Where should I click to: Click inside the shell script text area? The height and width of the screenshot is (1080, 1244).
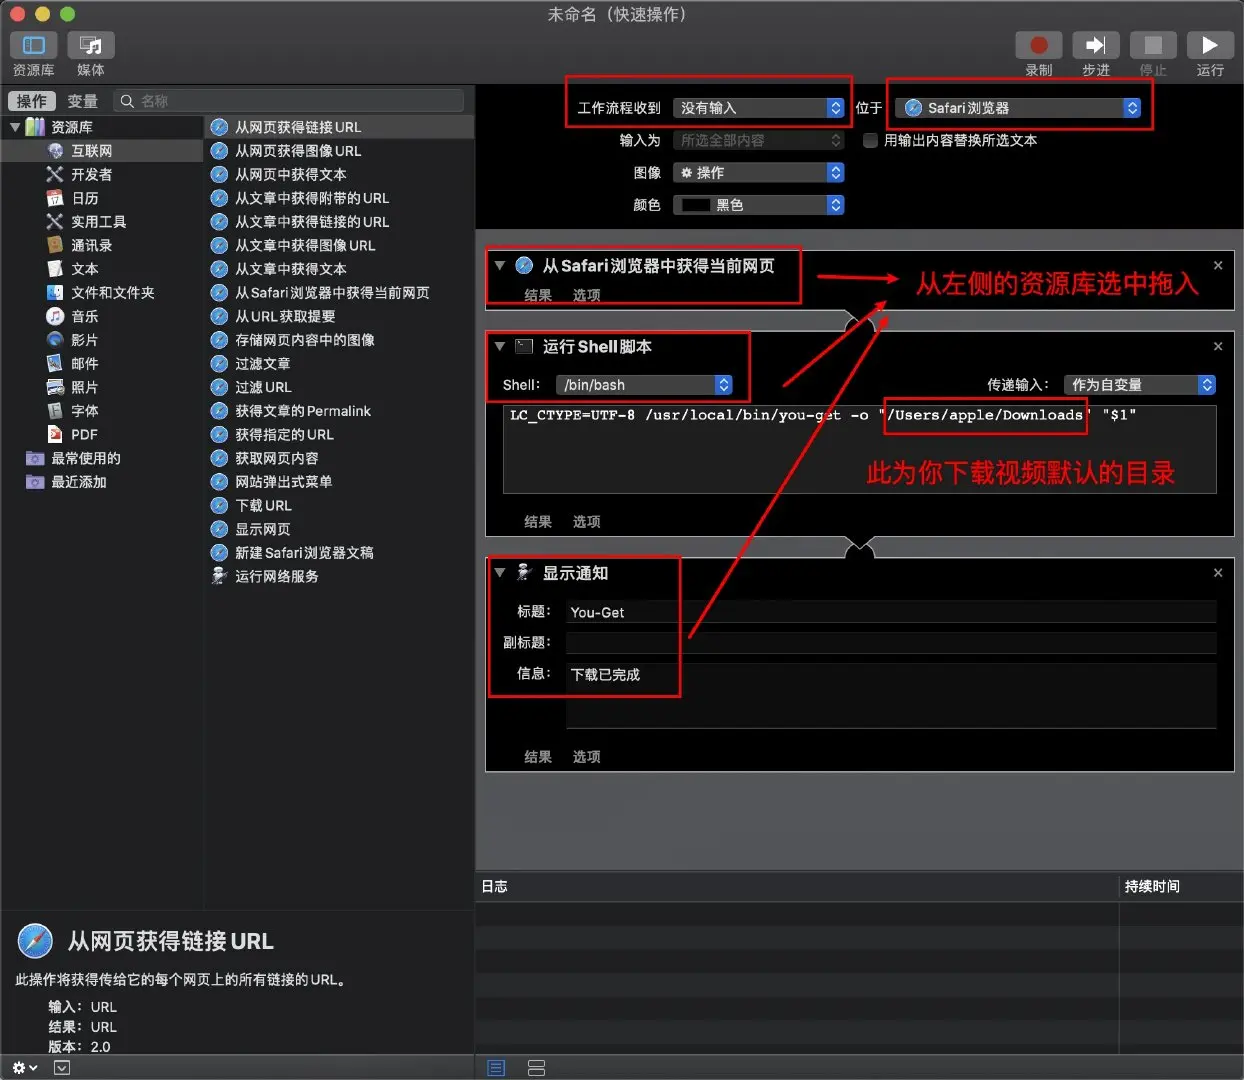tap(860, 449)
